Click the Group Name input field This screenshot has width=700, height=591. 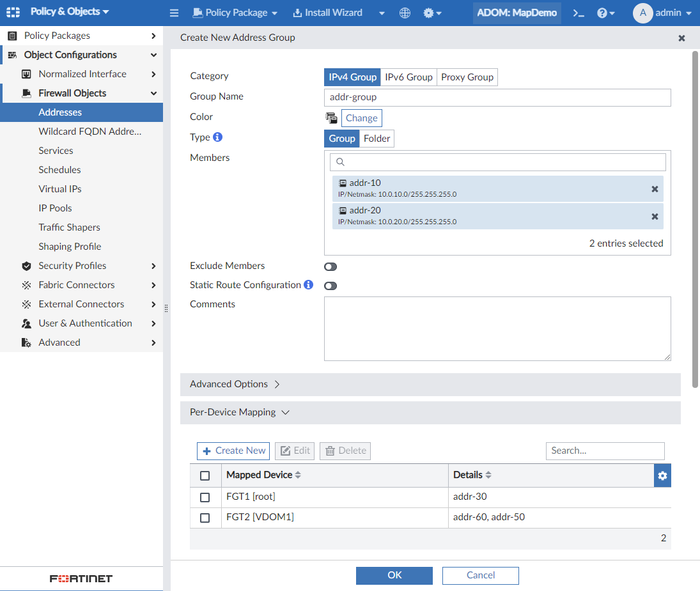tap(497, 97)
